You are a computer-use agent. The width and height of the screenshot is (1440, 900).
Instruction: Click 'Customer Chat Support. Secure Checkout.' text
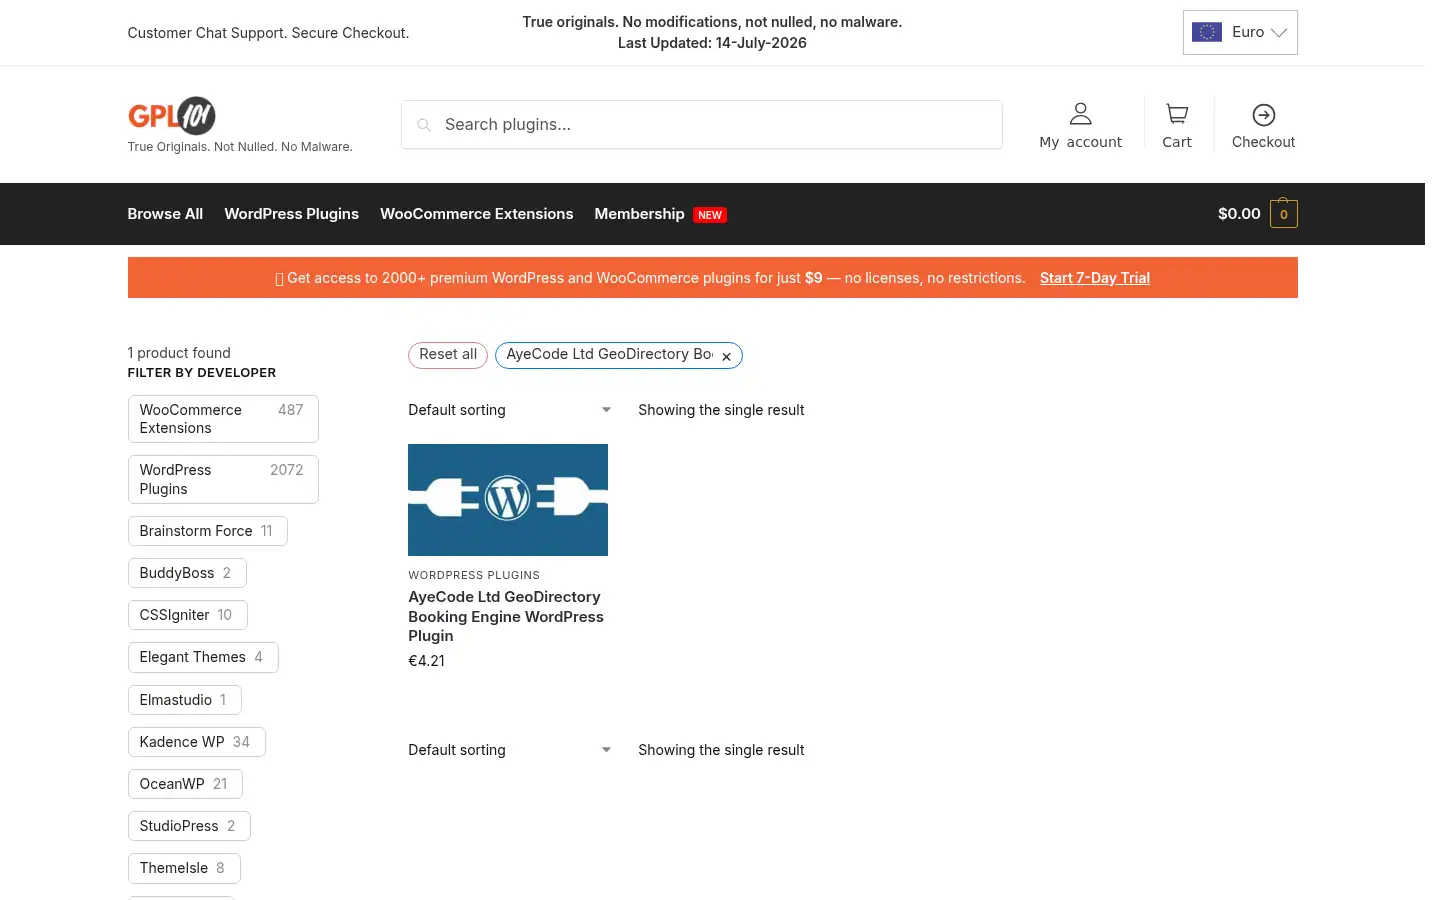click(268, 33)
